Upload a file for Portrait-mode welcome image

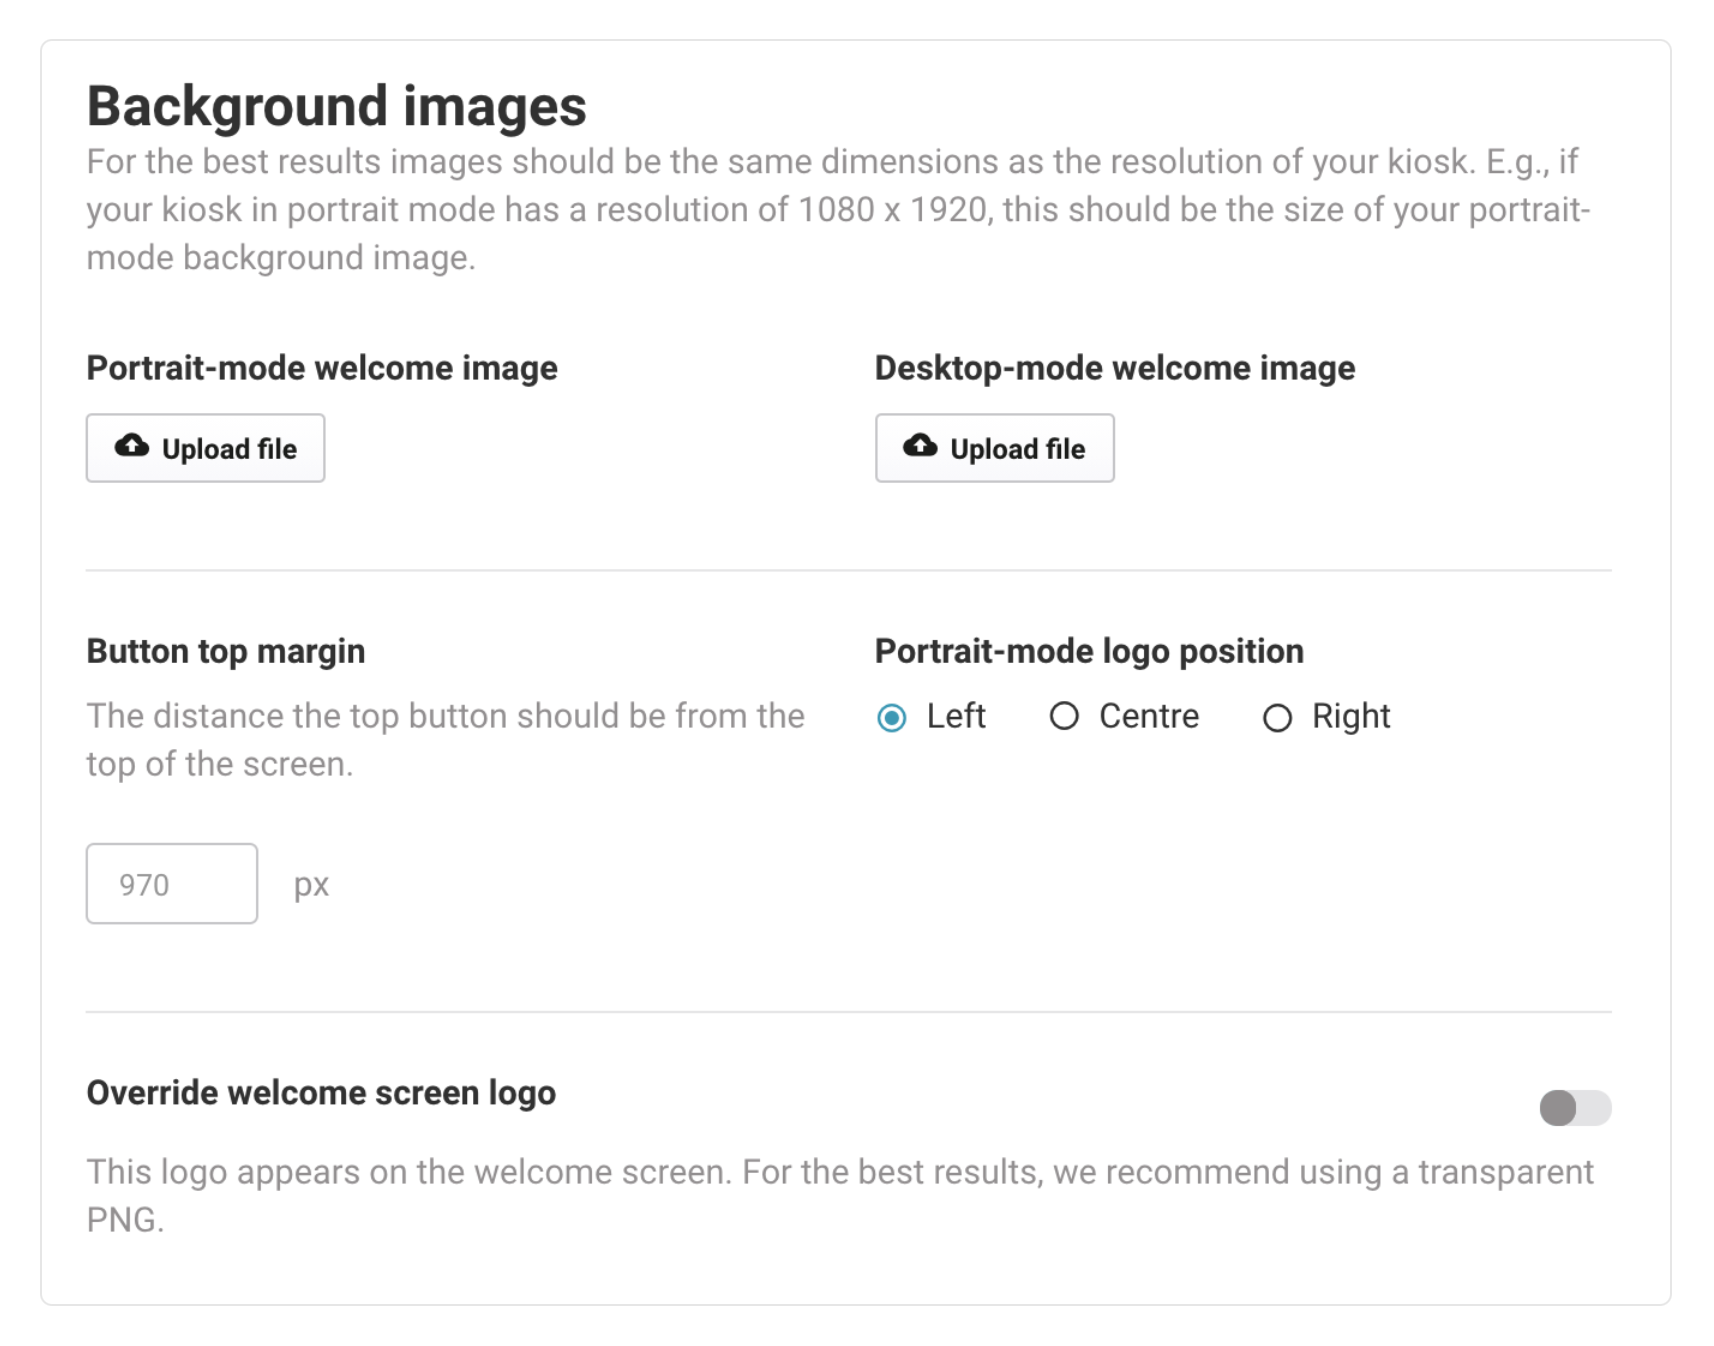coord(205,448)
